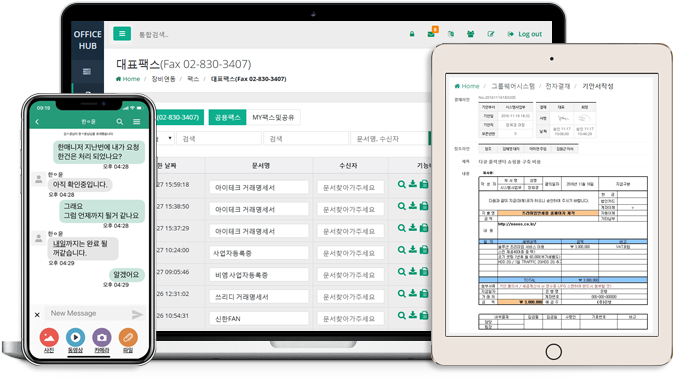Attach a video with the 동영상 icon

coord(75,338)
